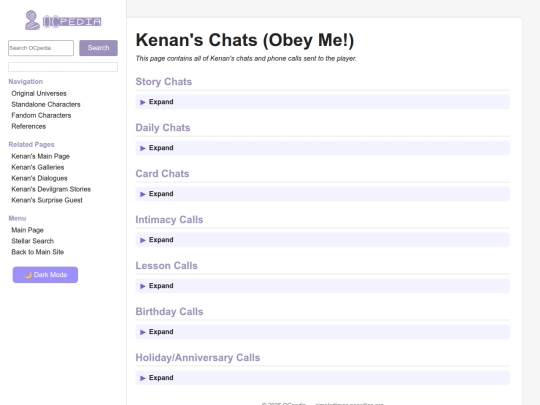The width and height of the screenshot is (540, 405).
Task: Open Kenan's Galleries
Action: pyautogui.click(x=38, y=167)
